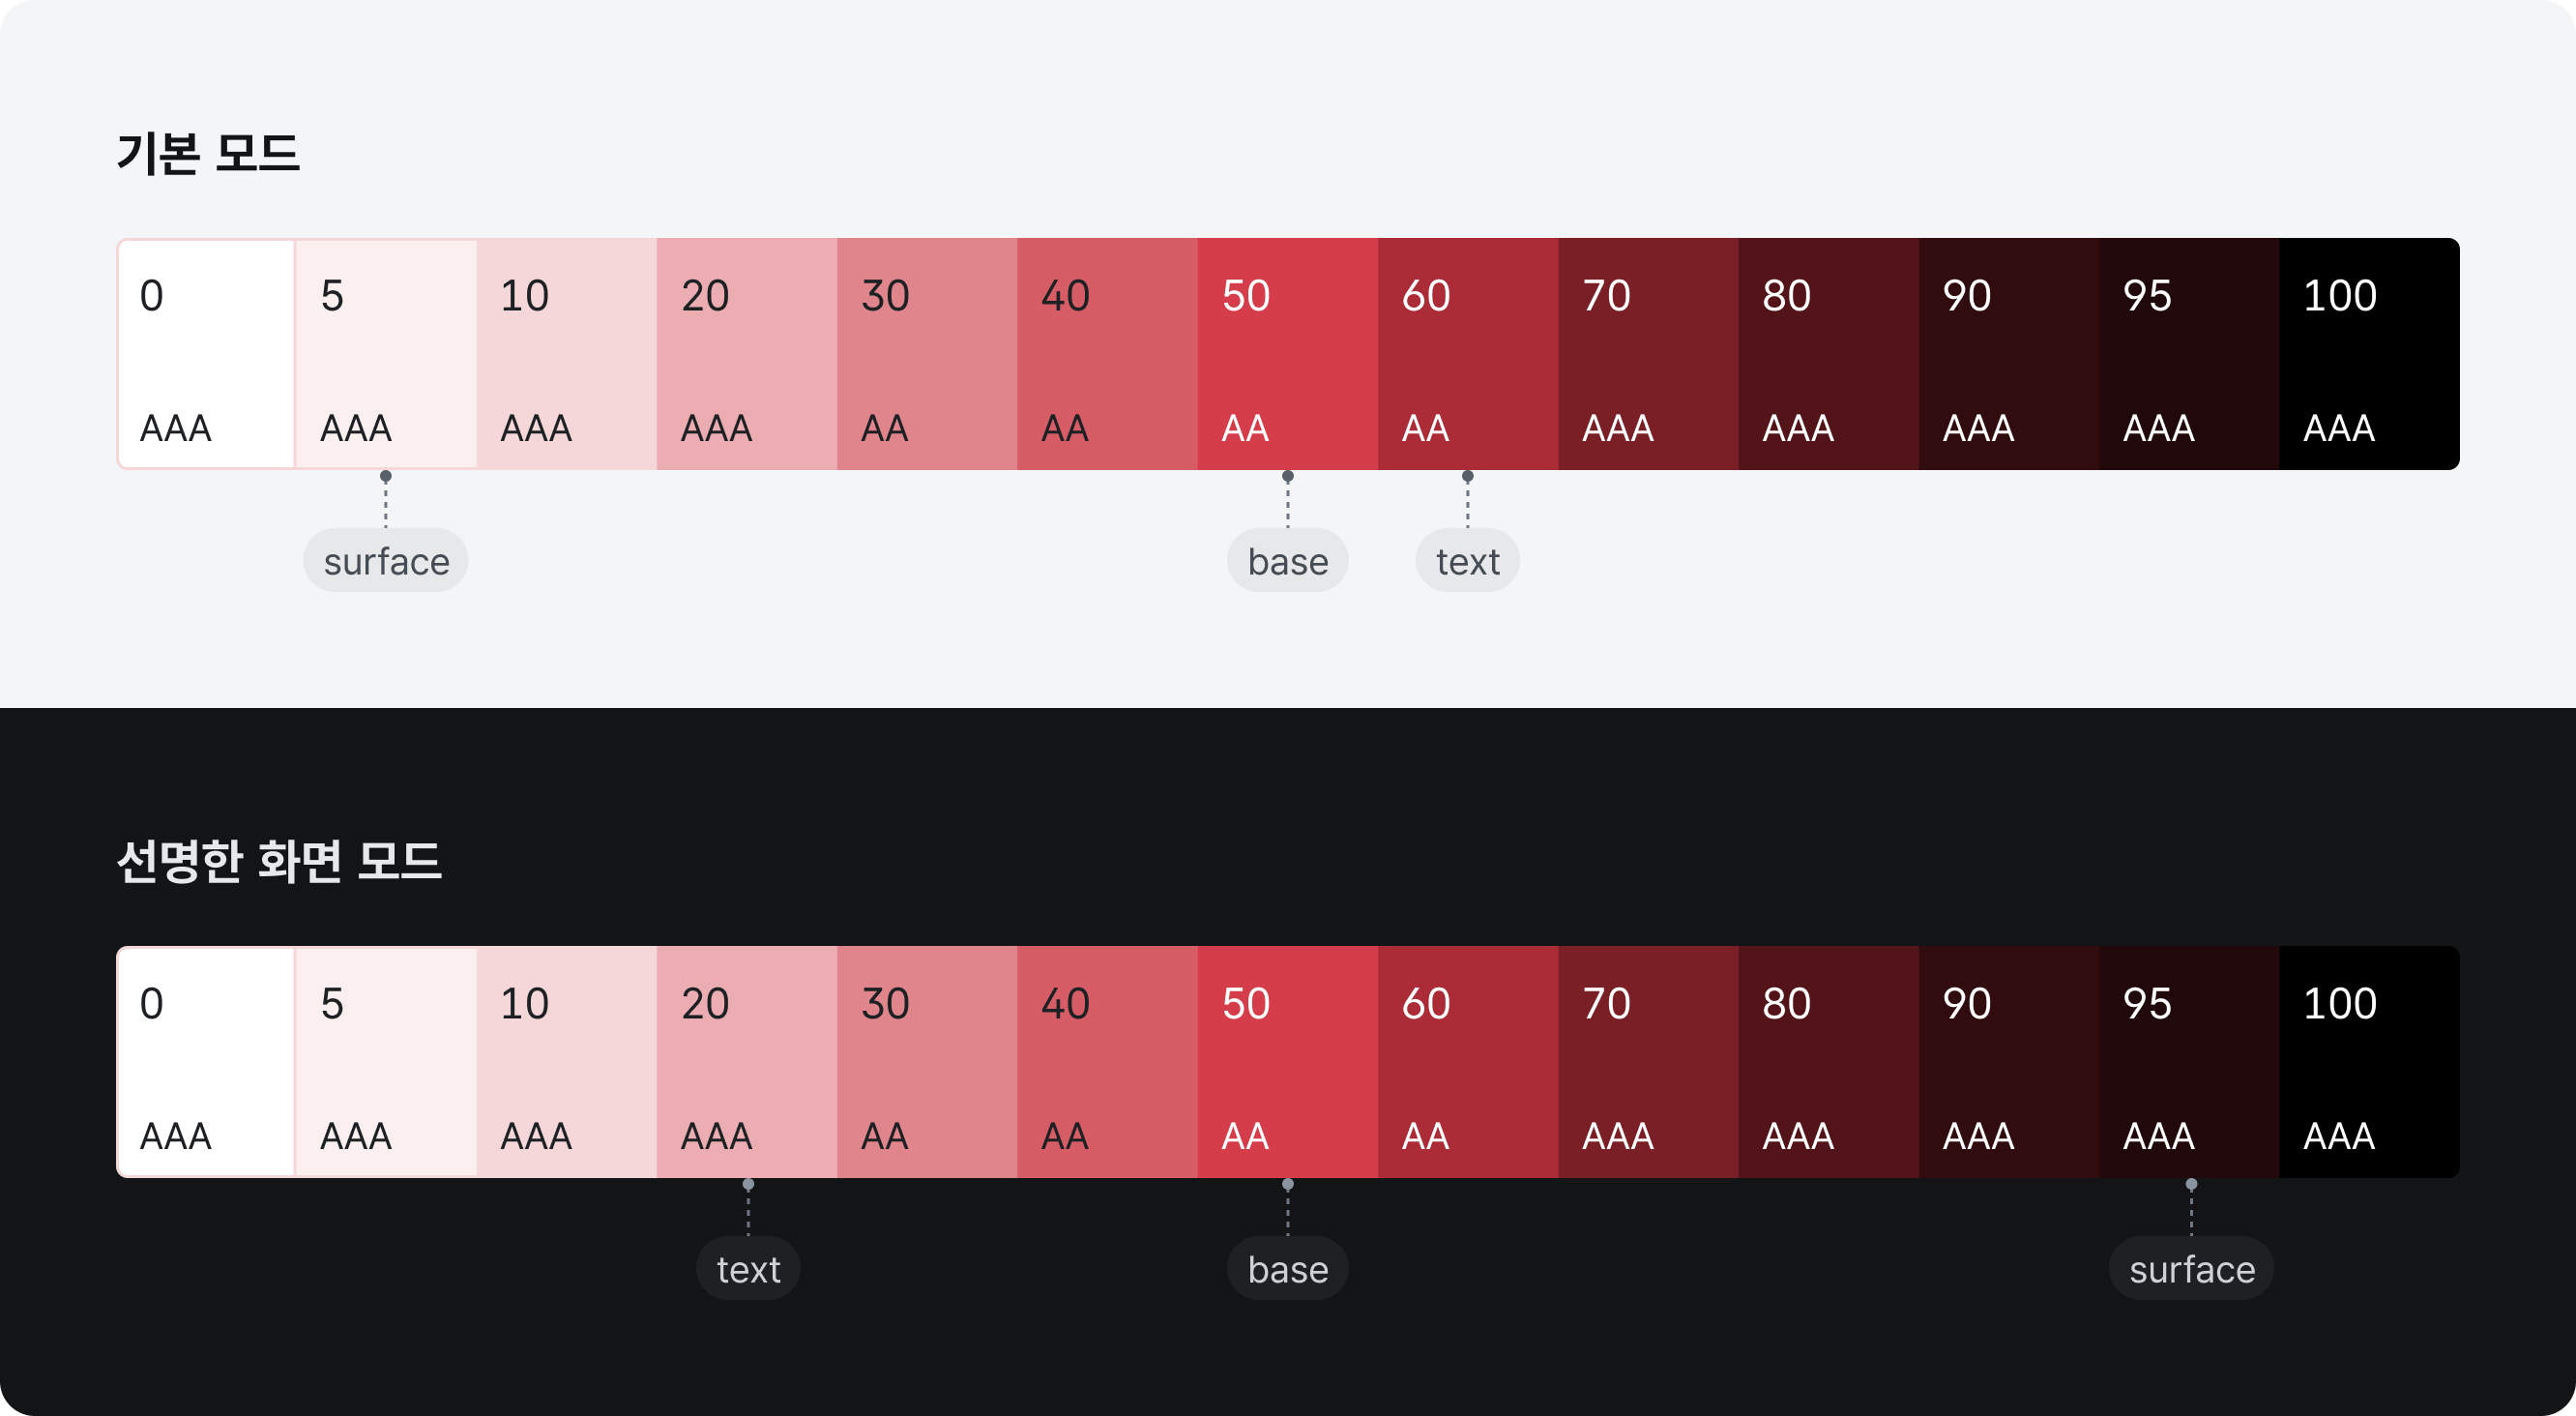2576x1416 pixels.
Task: Pick the base red 50 swatch in 기본 모드
Action: pyautogui.click(x=1288, y=354)
